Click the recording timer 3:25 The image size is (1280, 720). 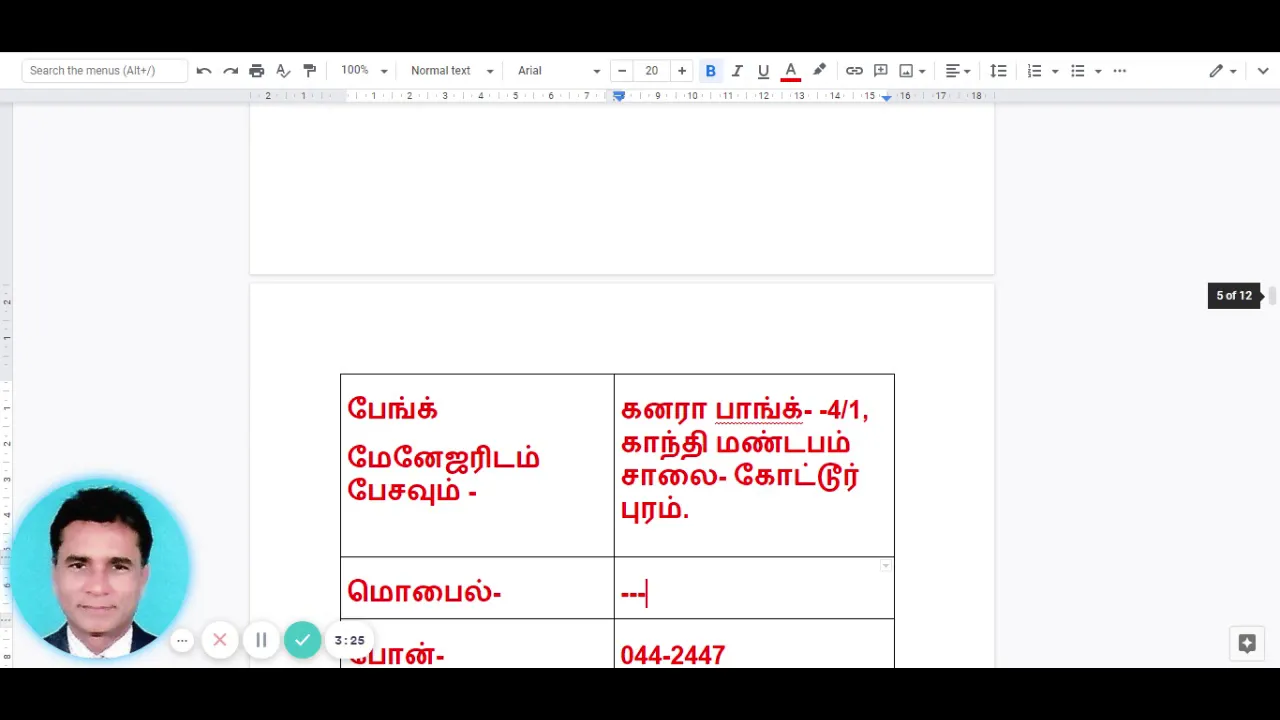coord(349,640)
